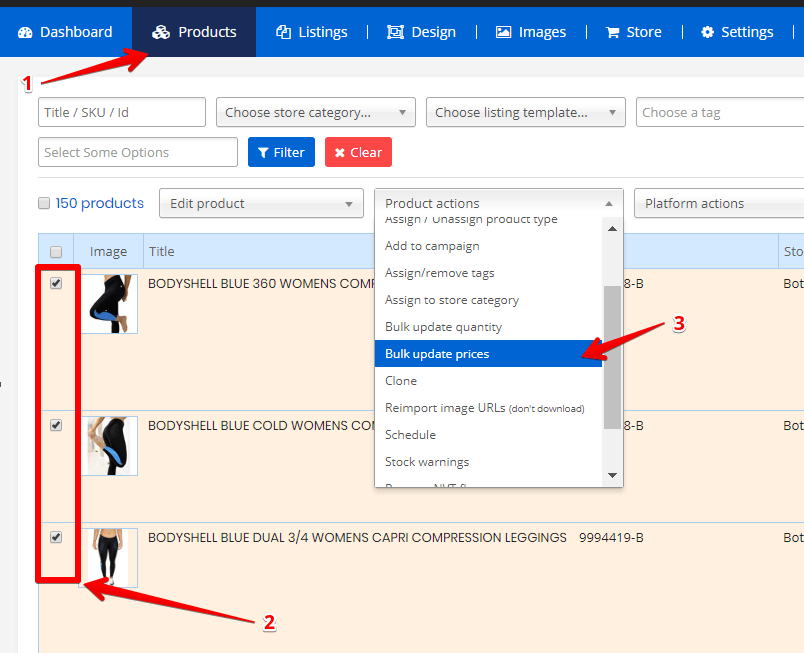Select Assign/remove tags action
804x653 pixels.
[x=488, y=273]
